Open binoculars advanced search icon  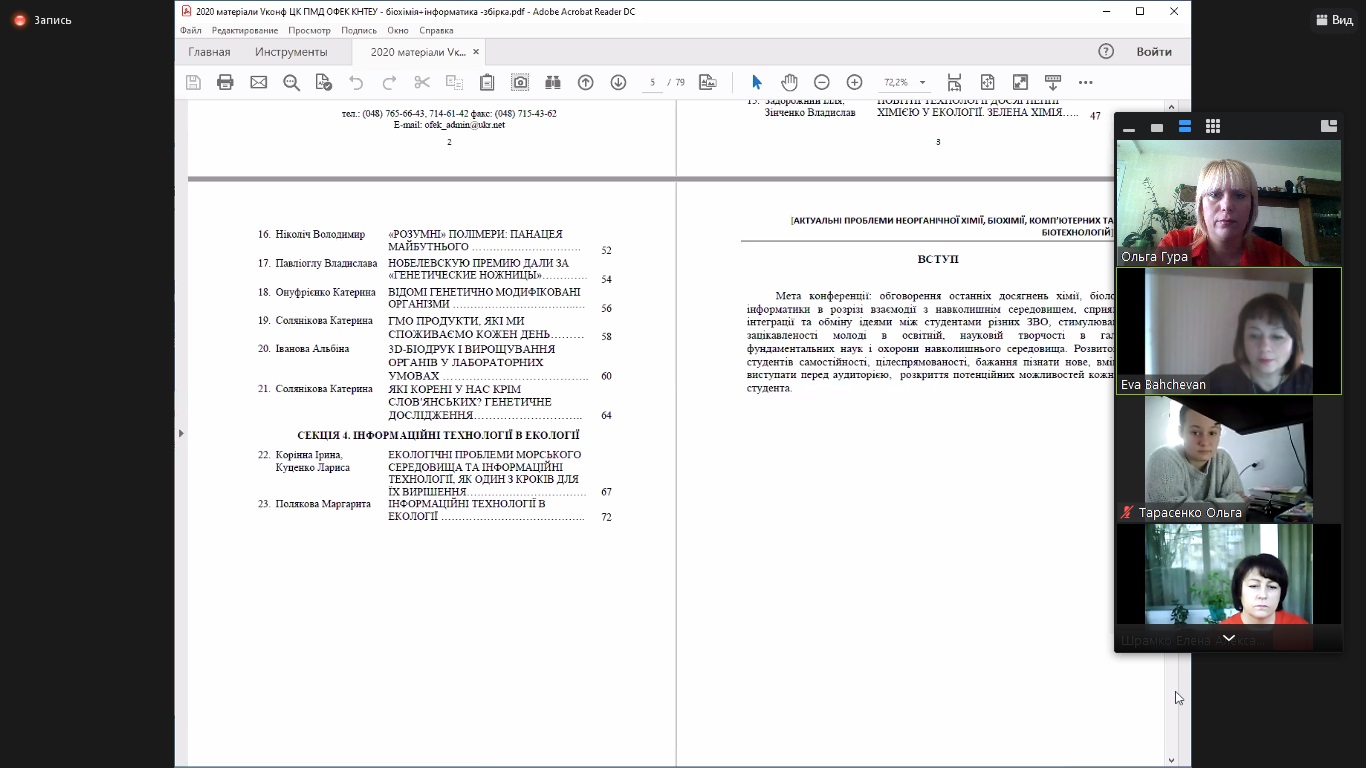(552, 82)
